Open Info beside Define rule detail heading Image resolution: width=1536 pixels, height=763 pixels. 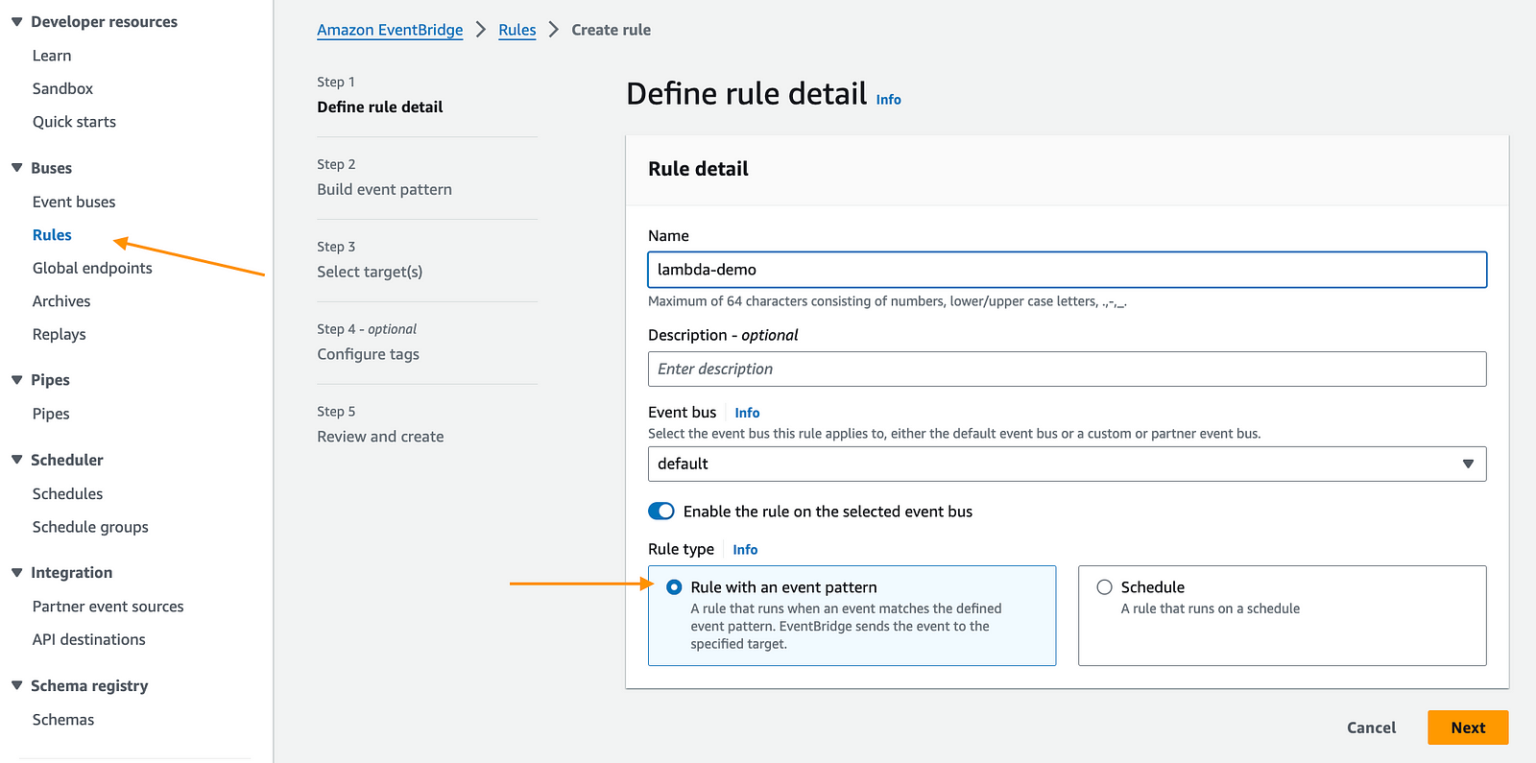click(888, 99)
